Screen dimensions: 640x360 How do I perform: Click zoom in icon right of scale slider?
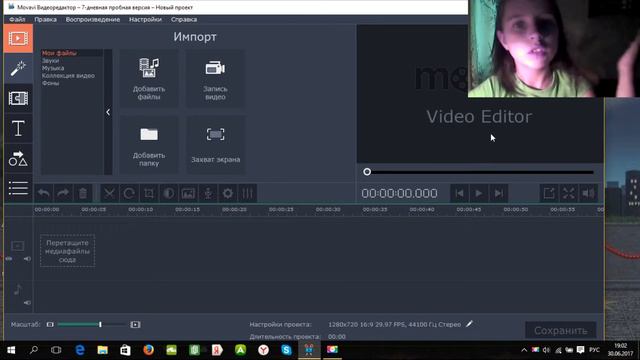point(135,324)
